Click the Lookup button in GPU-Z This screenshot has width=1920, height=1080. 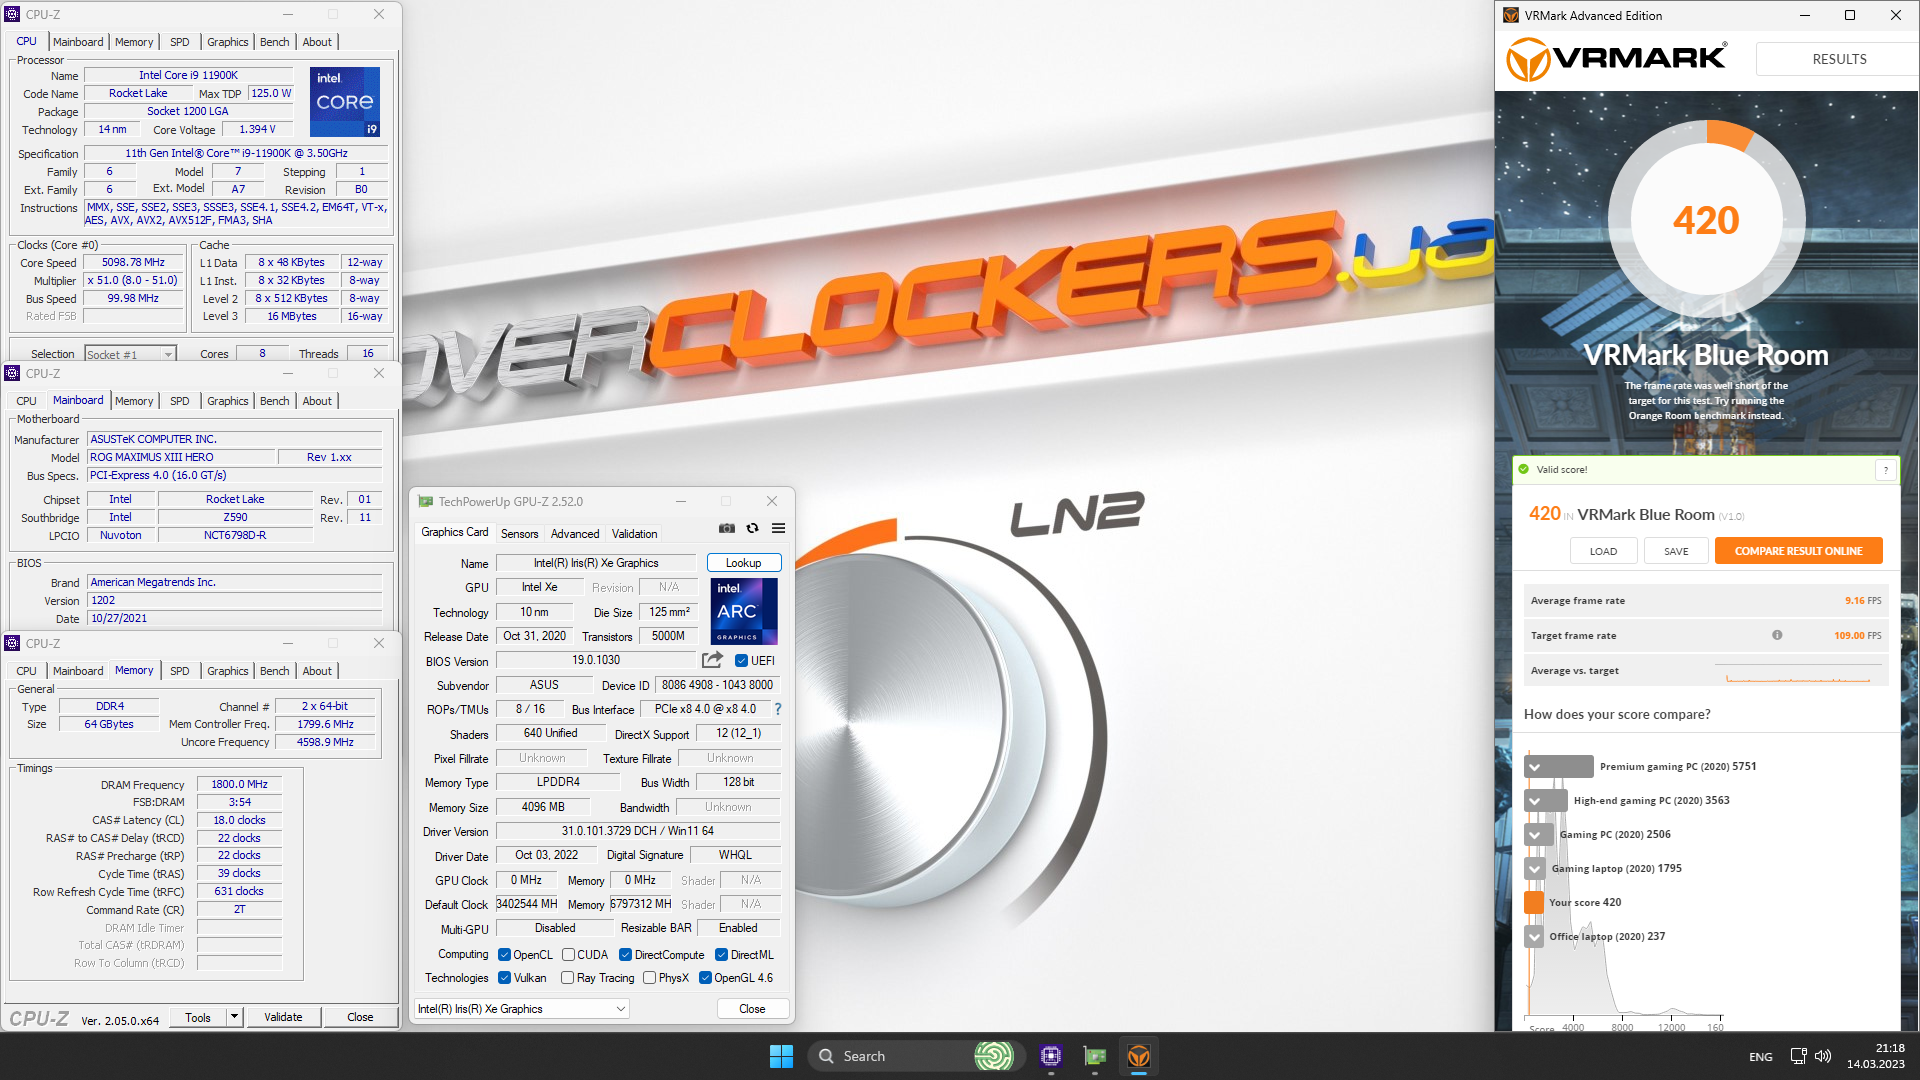pyautogui.click(x=744, y=563)
